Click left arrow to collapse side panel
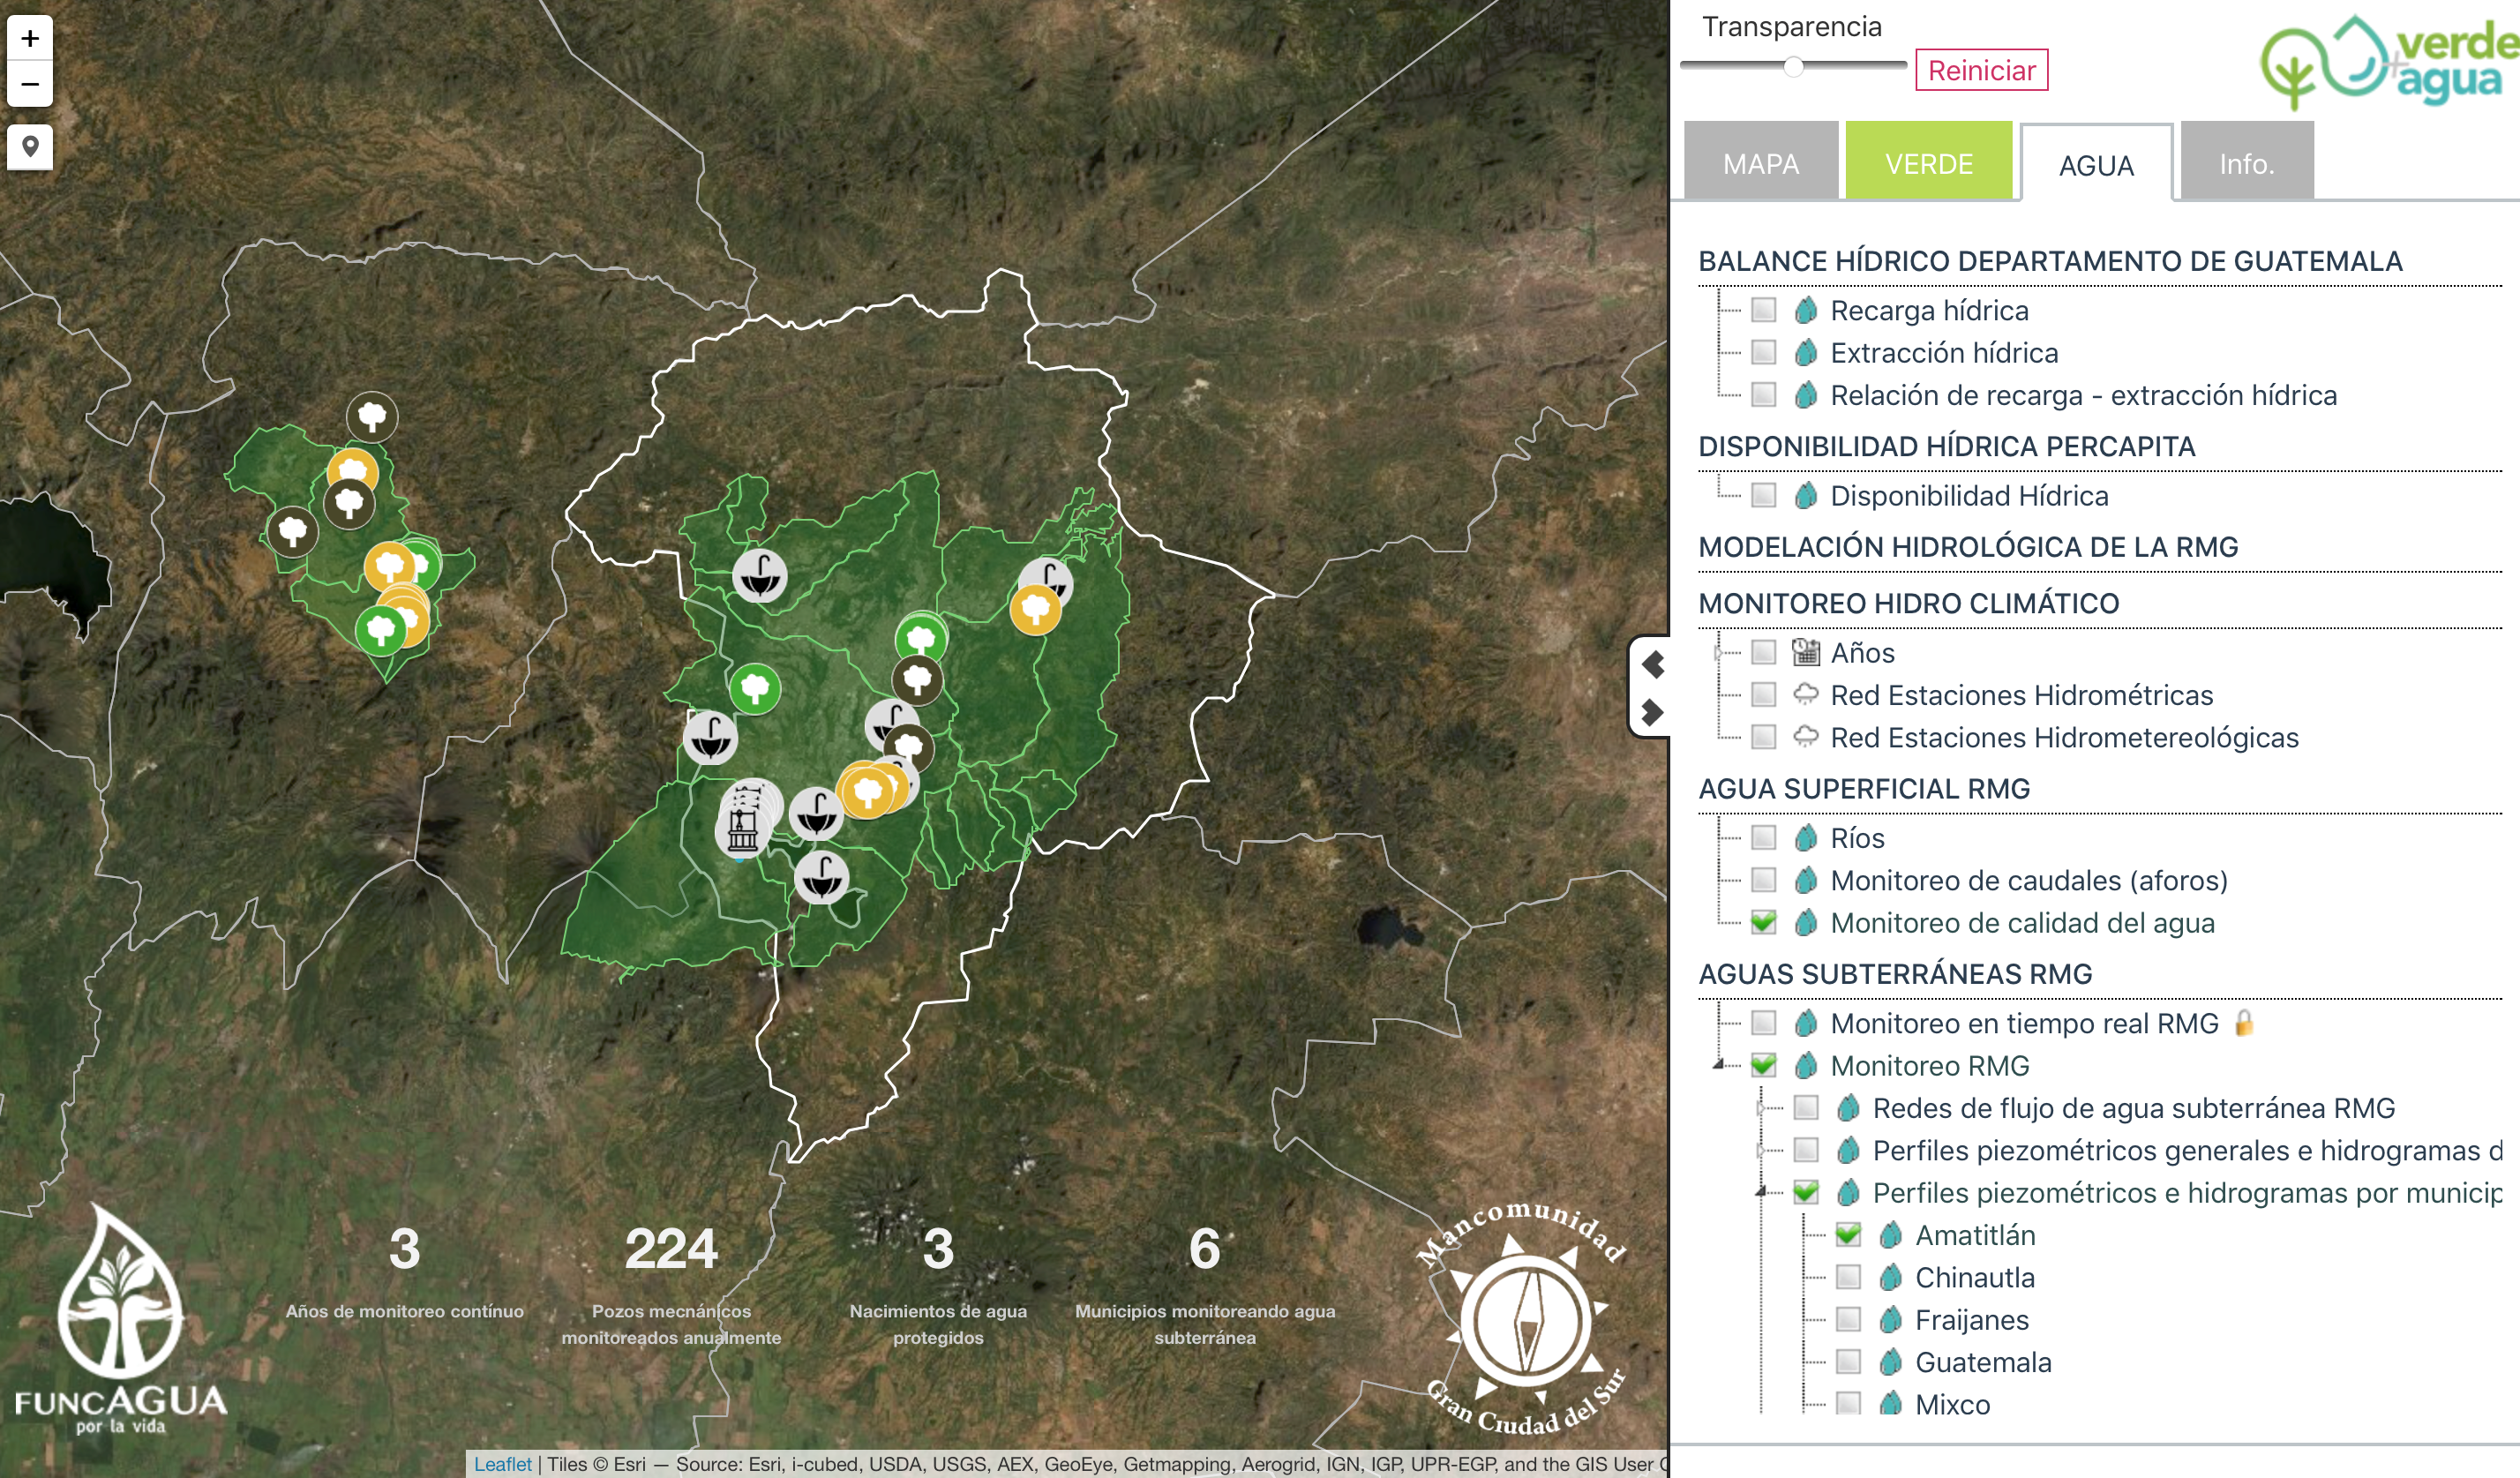The width and height of the screenshot is (2520, 1478). pyautogui.click(x=1652, y=664)
